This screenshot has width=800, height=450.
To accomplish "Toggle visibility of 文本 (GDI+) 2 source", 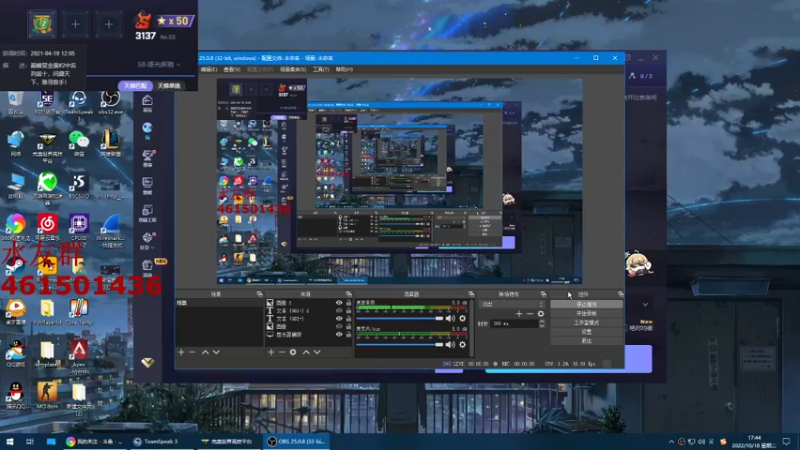I will pyautogui.click(x=339, y=310).
